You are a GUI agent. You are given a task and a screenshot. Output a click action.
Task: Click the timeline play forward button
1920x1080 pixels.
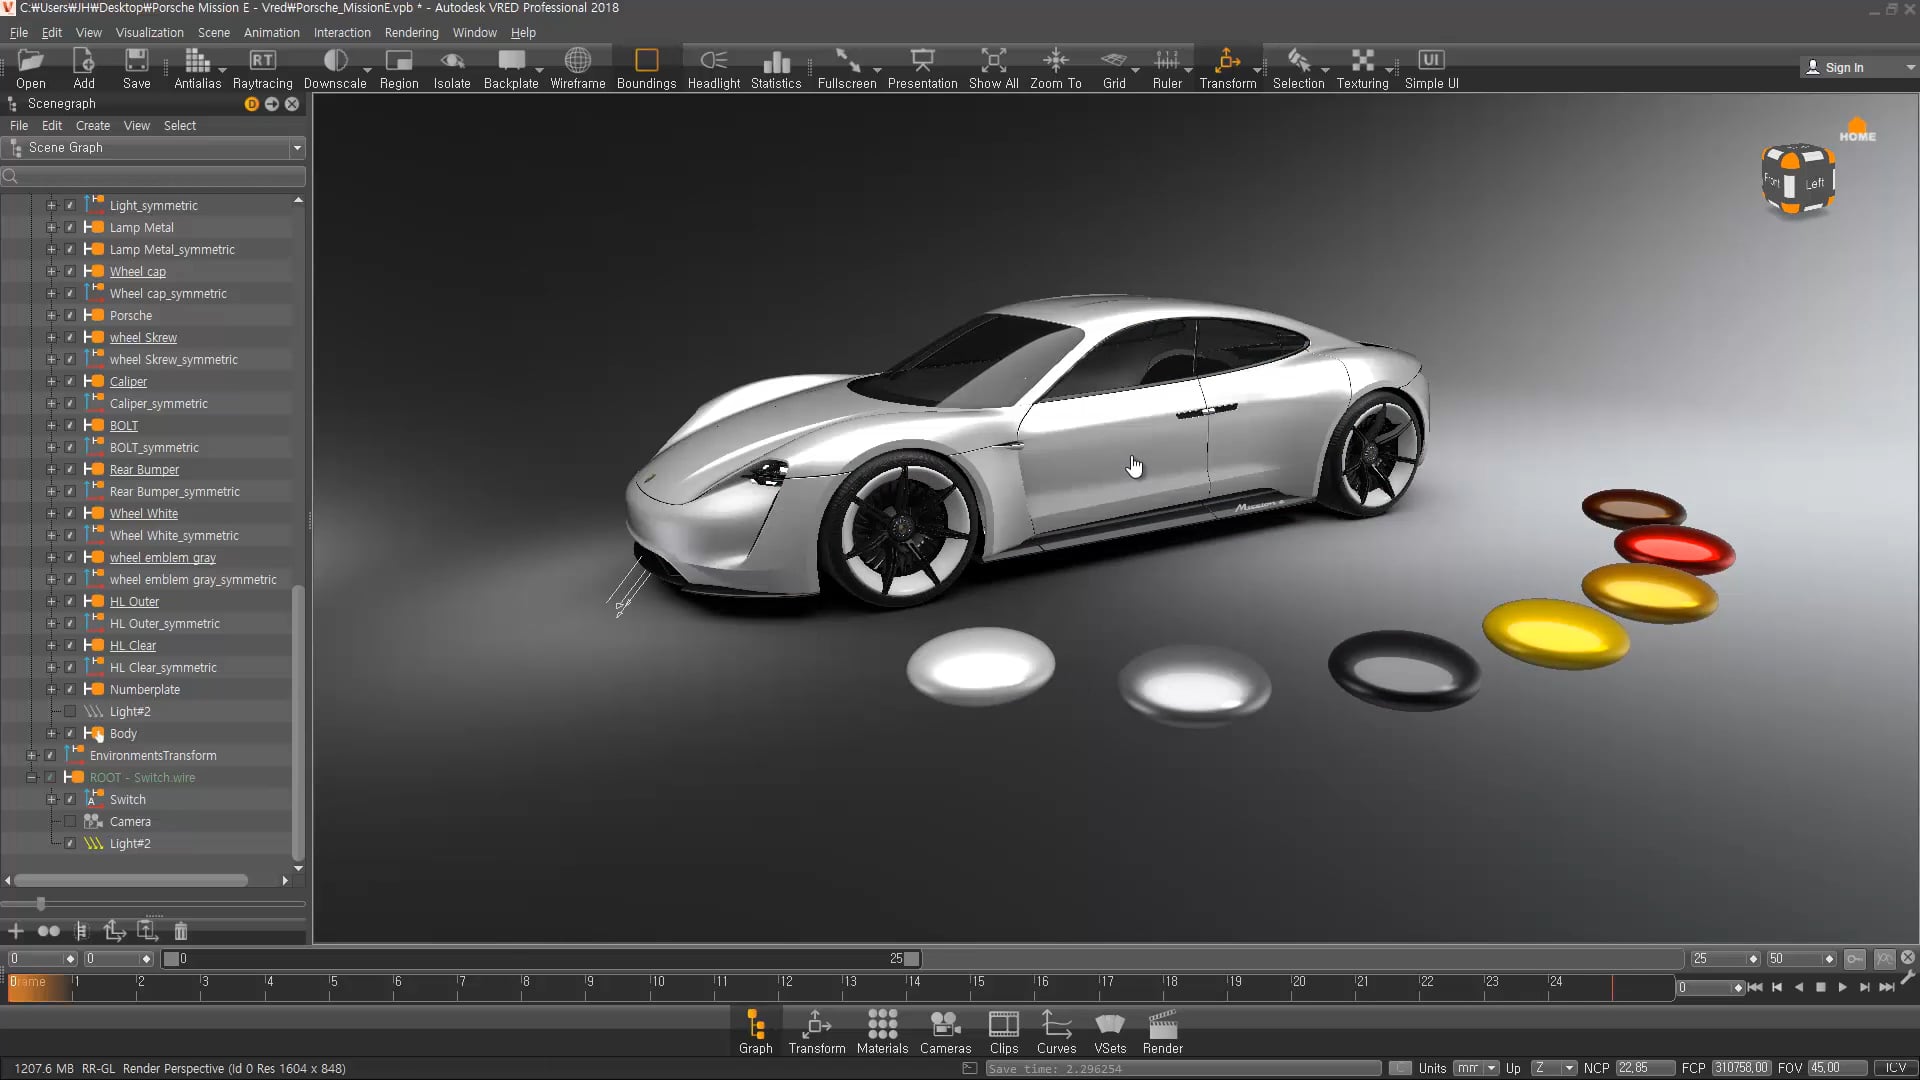coord(1842,987)
